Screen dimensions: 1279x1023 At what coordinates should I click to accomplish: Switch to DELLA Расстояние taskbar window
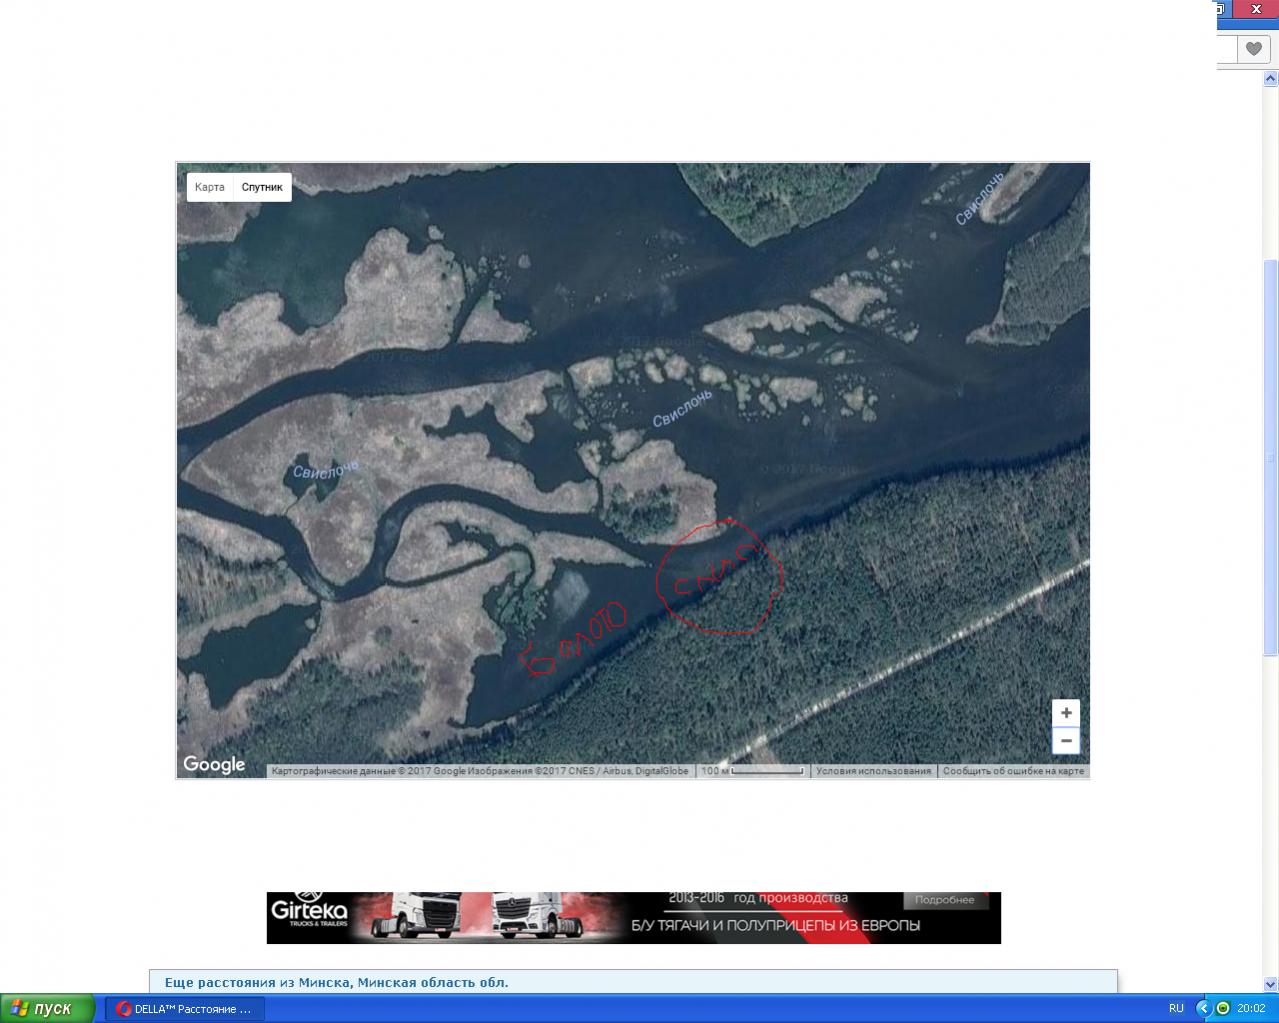click(x=185, y=1008)
